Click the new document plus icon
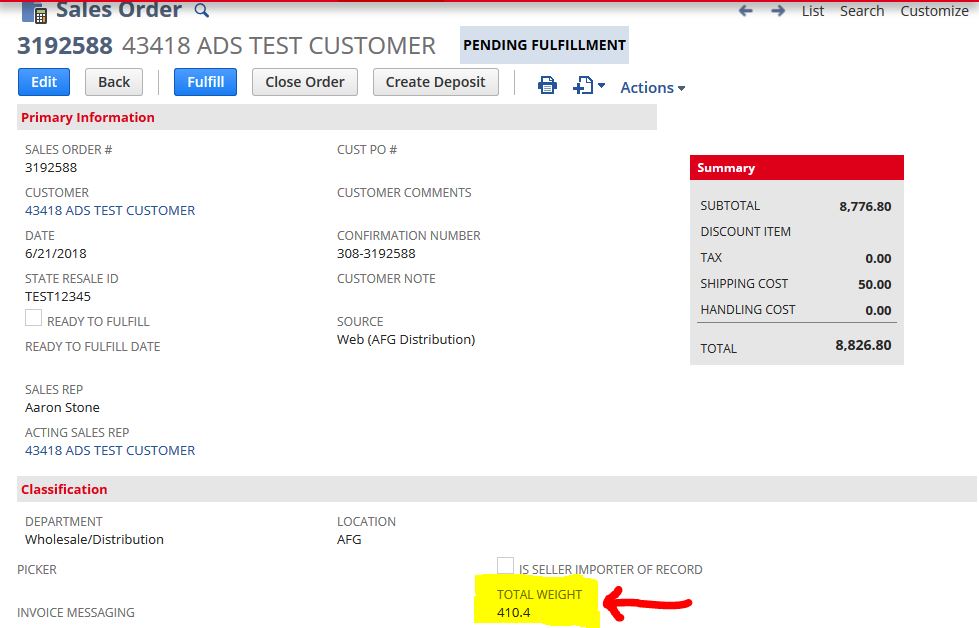979x628 pixels. pos(583,85)
